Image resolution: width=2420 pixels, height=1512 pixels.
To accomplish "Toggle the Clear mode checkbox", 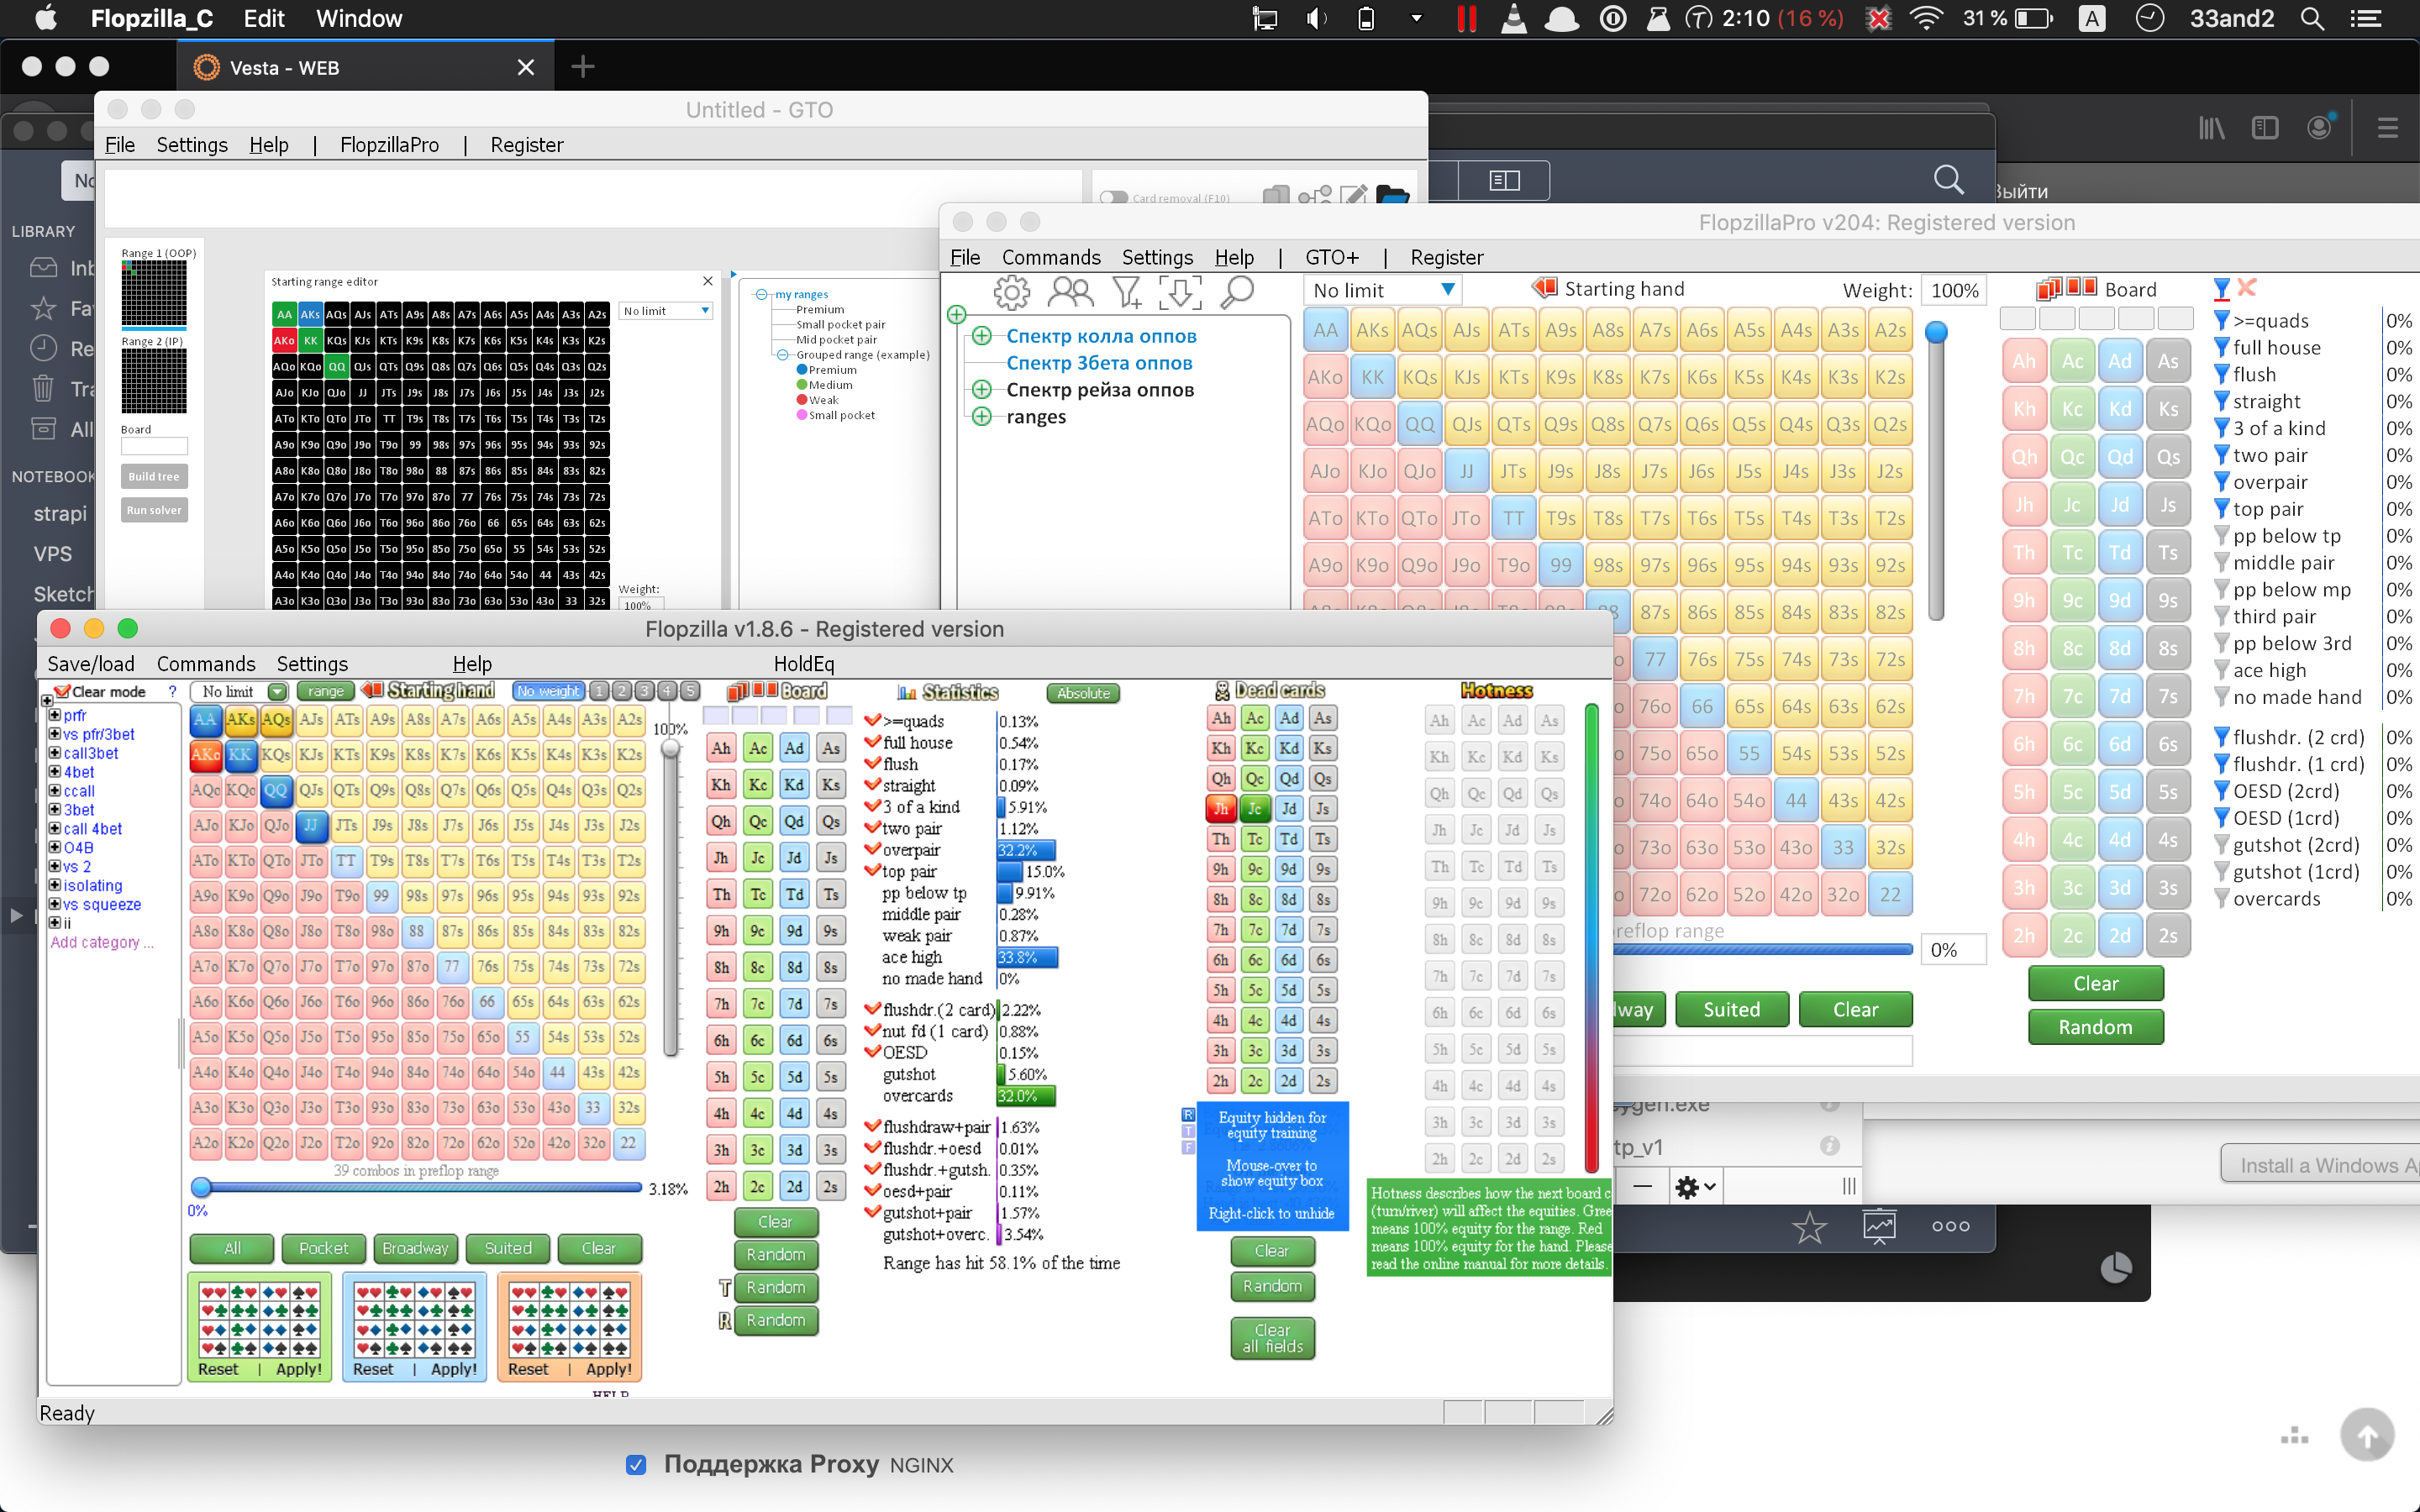I will coord(62,691).
